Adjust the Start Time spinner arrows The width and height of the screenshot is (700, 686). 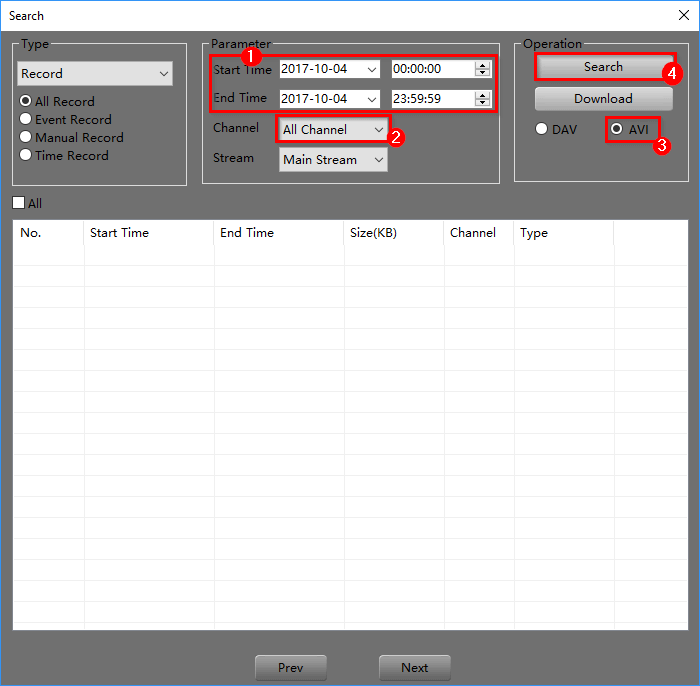pyautogui.click(x=482, y=69)
